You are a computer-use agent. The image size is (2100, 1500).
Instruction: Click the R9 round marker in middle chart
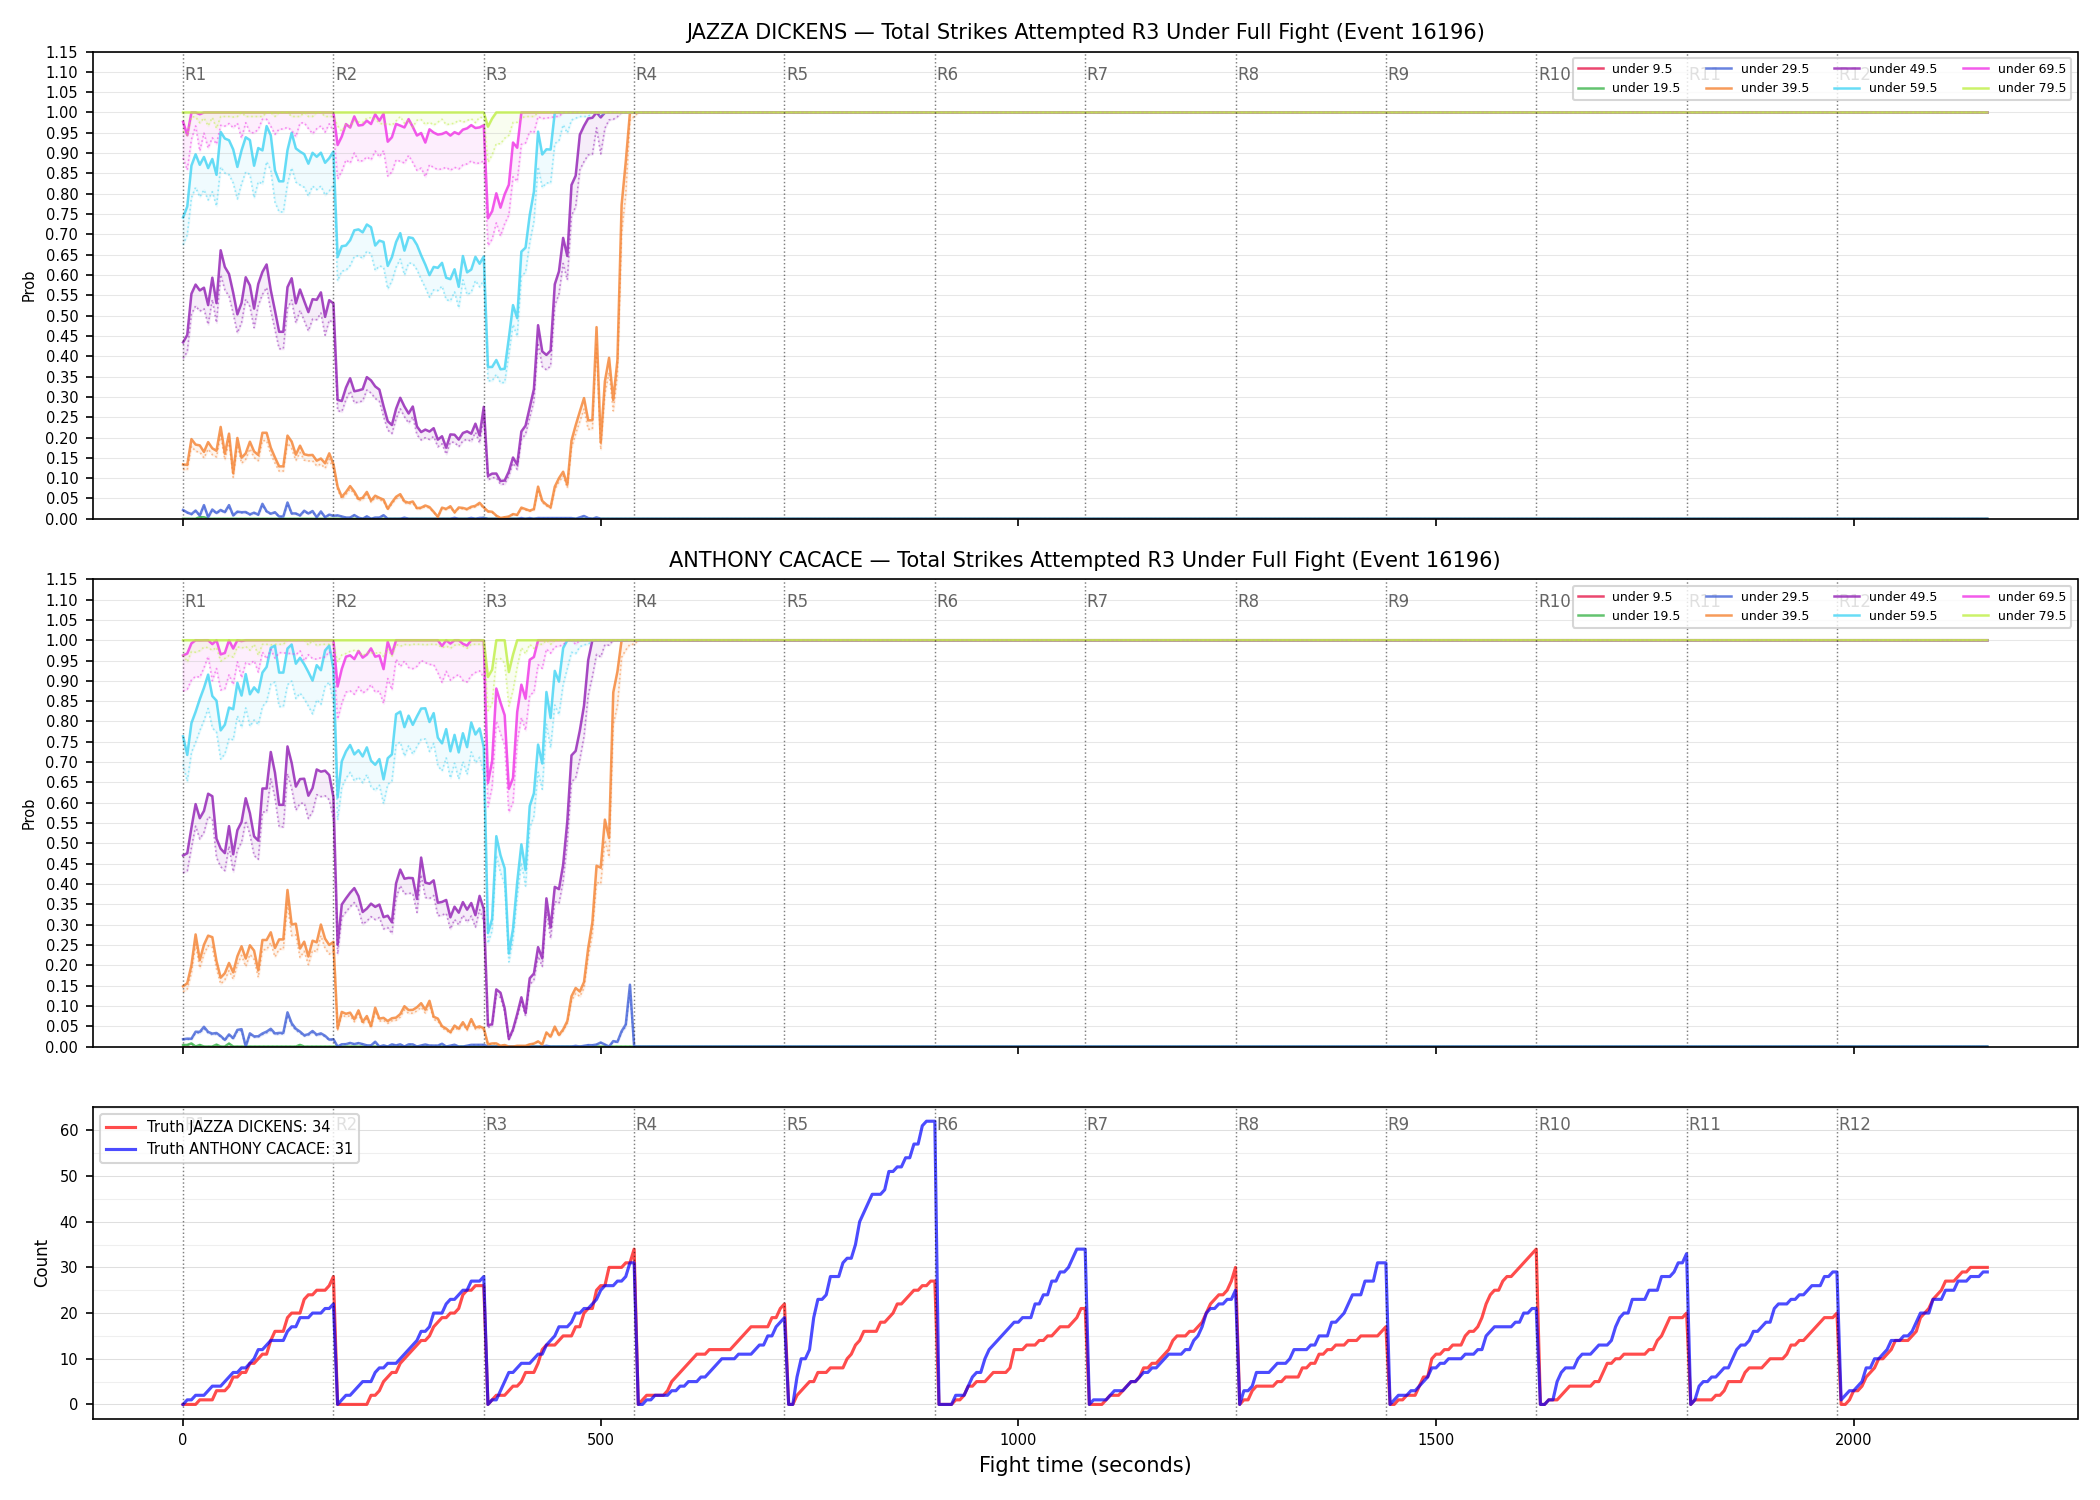click(x=1398, y=601)
